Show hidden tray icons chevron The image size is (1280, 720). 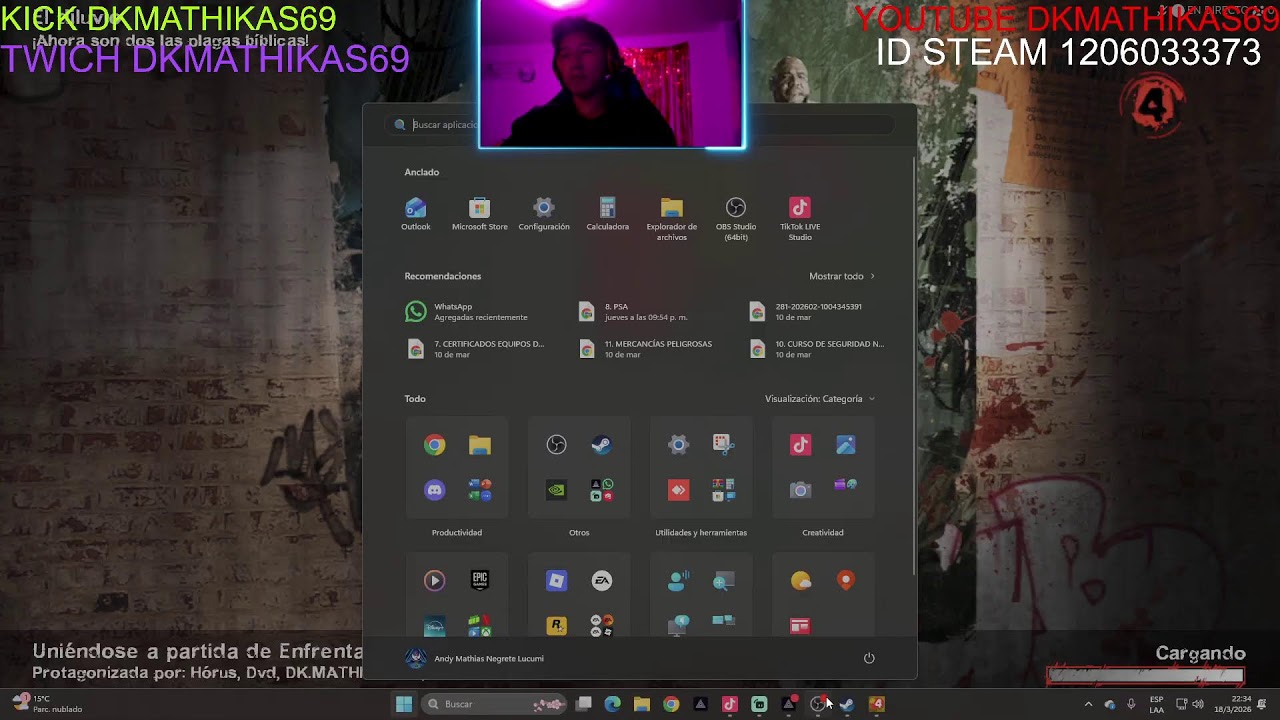coord(1088,704)
